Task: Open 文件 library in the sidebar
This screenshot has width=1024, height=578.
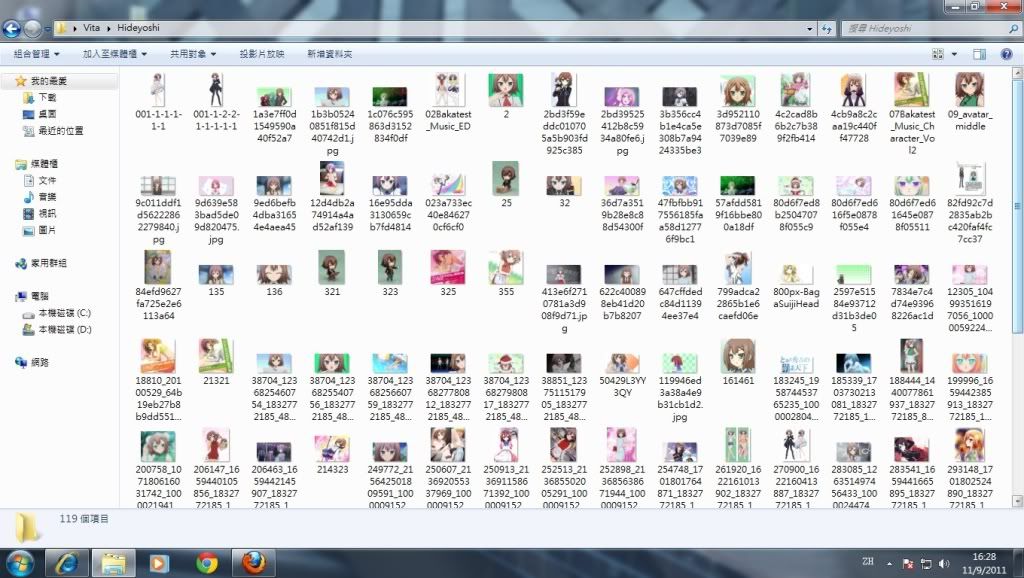Action: point(47,180)
